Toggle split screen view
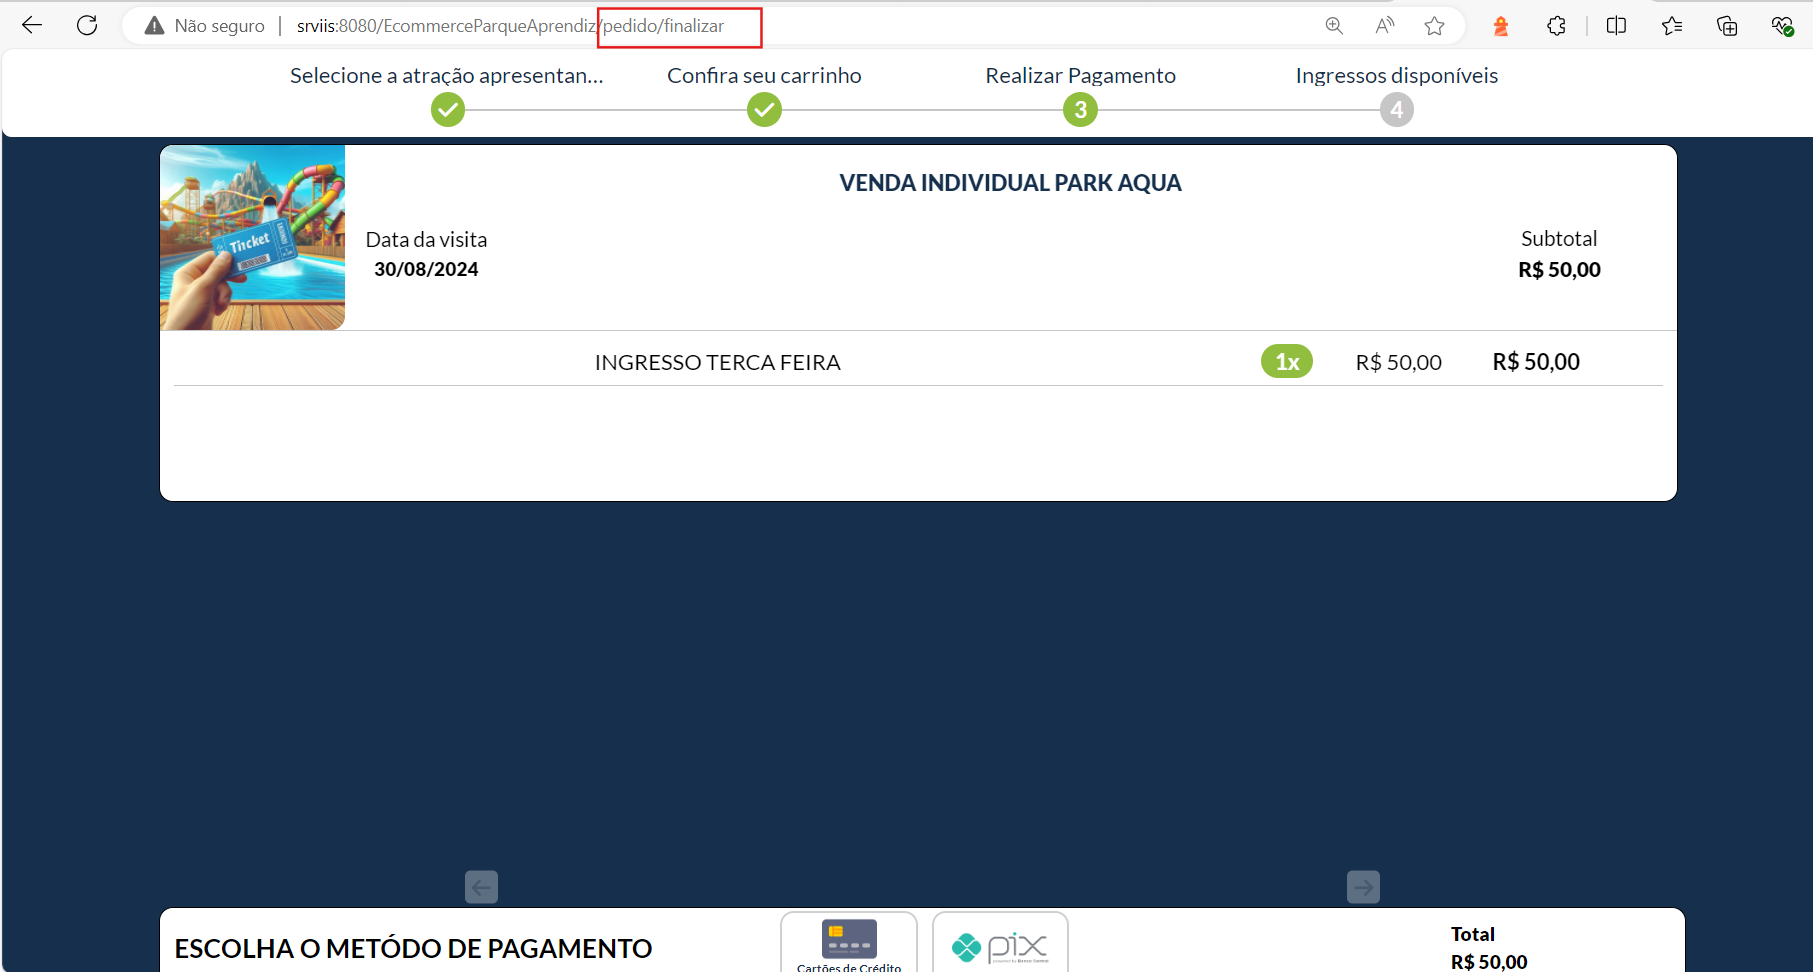Screen dimensions: 1813x972 point(1616,26)
